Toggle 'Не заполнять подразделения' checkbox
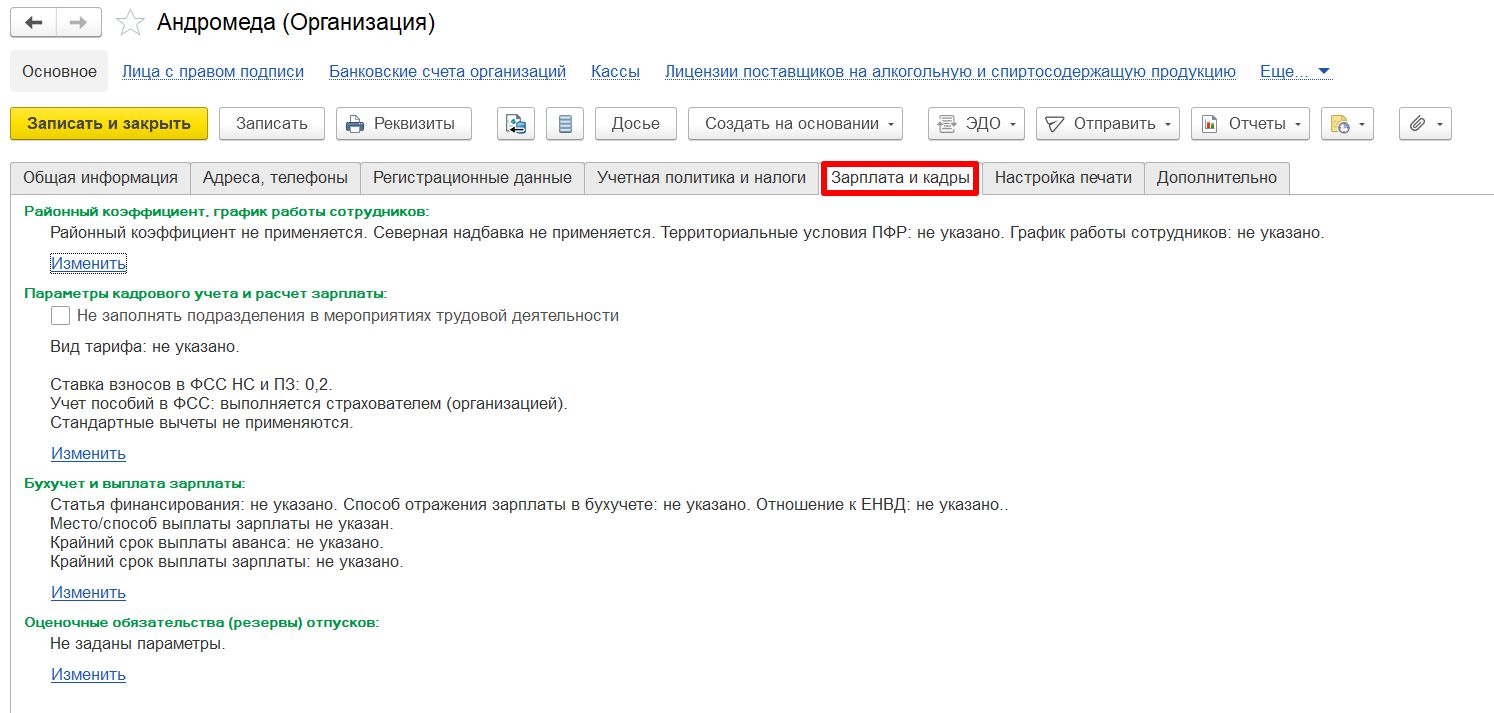Image resolution: width=1494 pixels, height=713 pixels. (x=60, y=316)
